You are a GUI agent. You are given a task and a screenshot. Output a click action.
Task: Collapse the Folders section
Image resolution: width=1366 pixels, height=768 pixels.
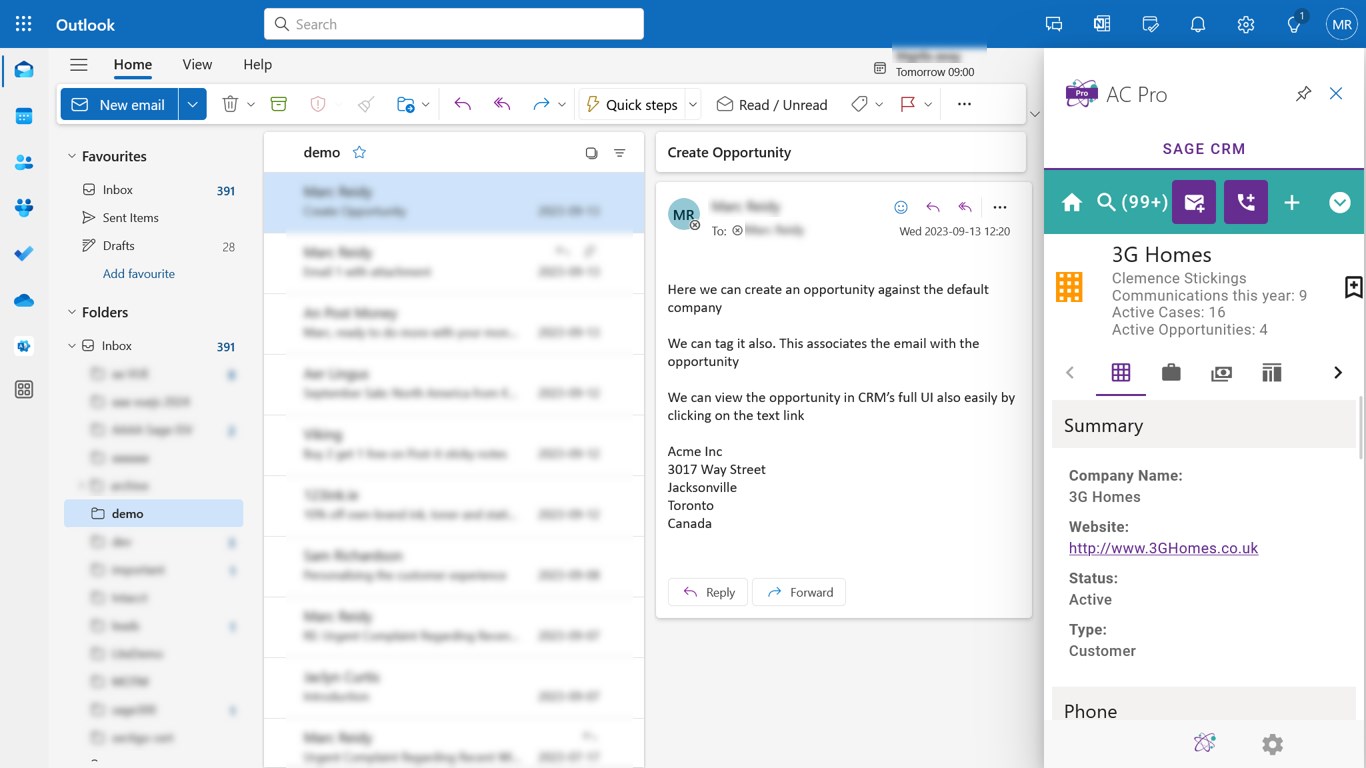click(72, 312)
